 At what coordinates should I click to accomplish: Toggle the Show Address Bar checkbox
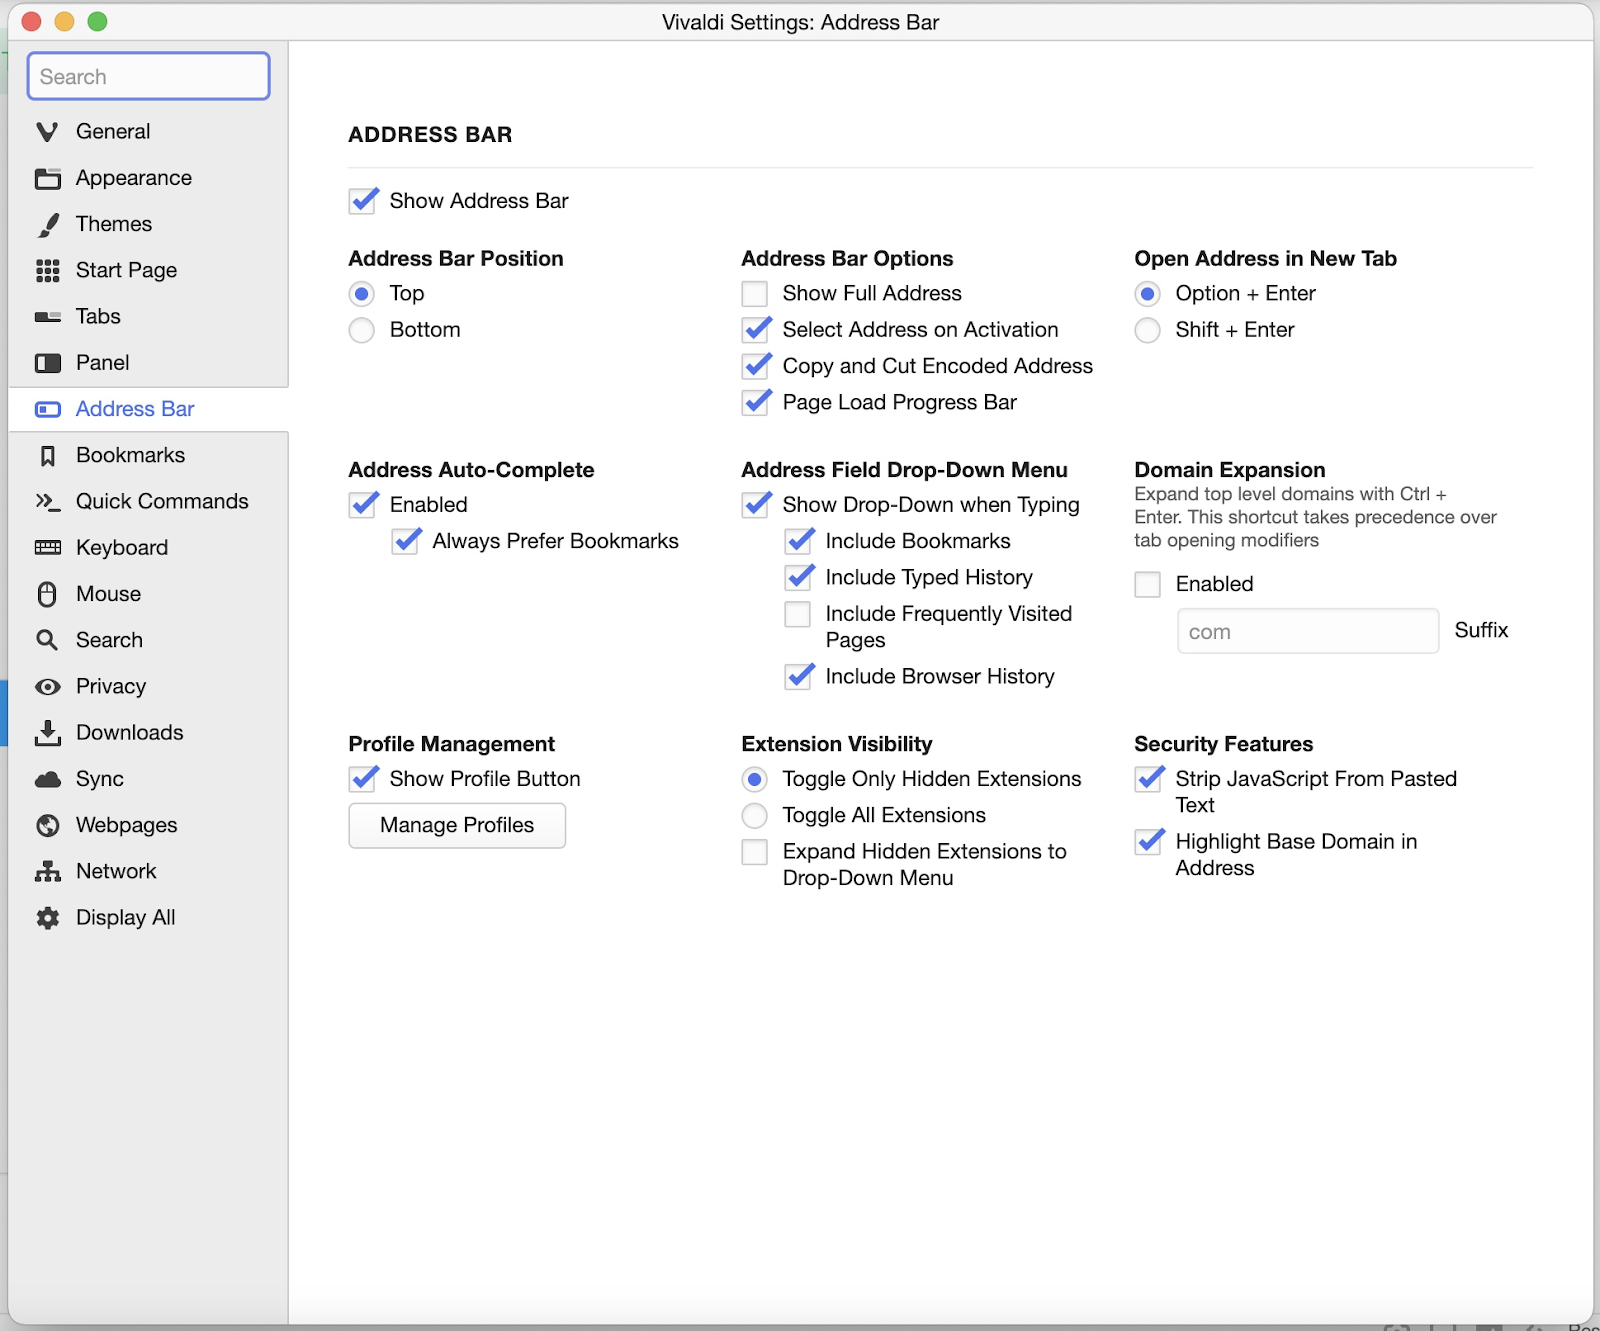click(363, 201)
